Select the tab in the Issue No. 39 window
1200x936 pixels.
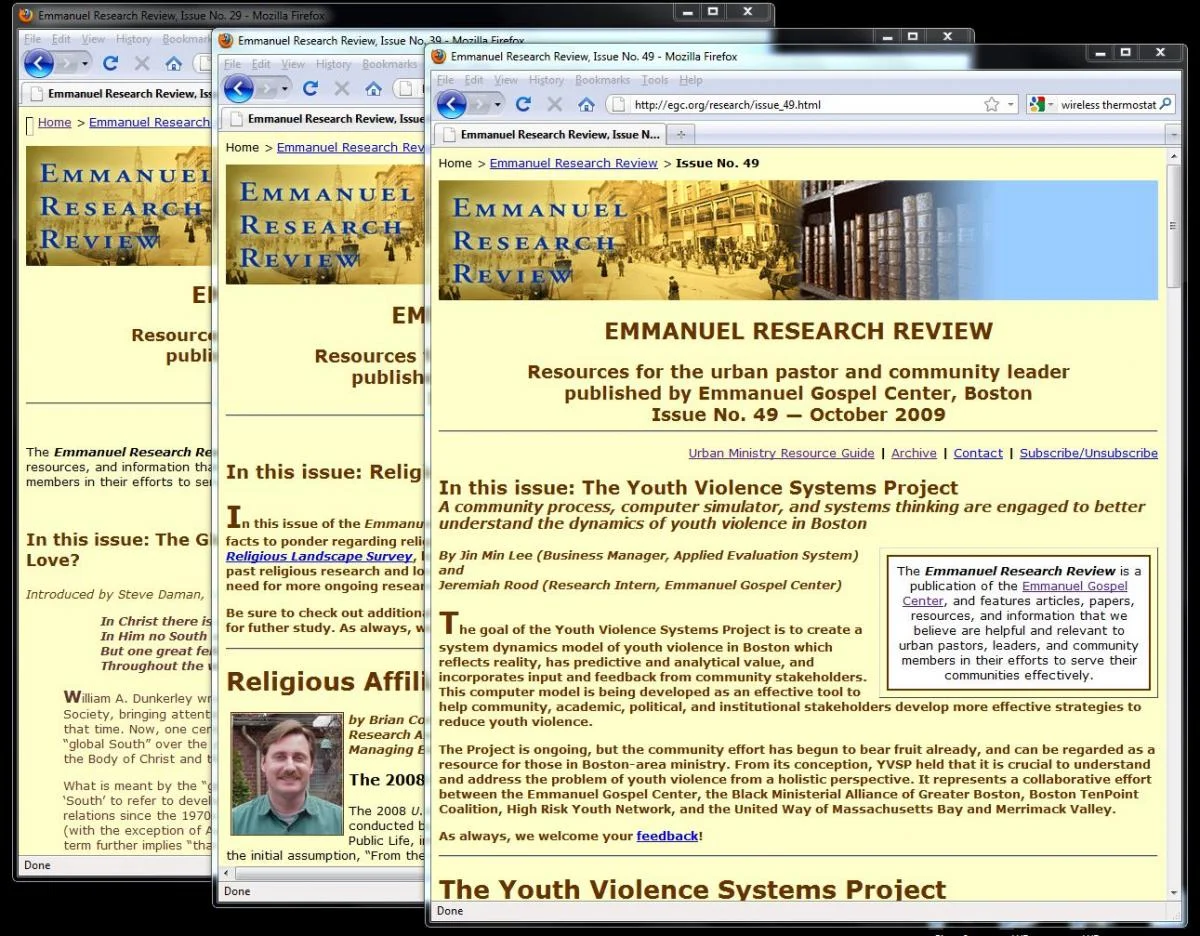325,118
